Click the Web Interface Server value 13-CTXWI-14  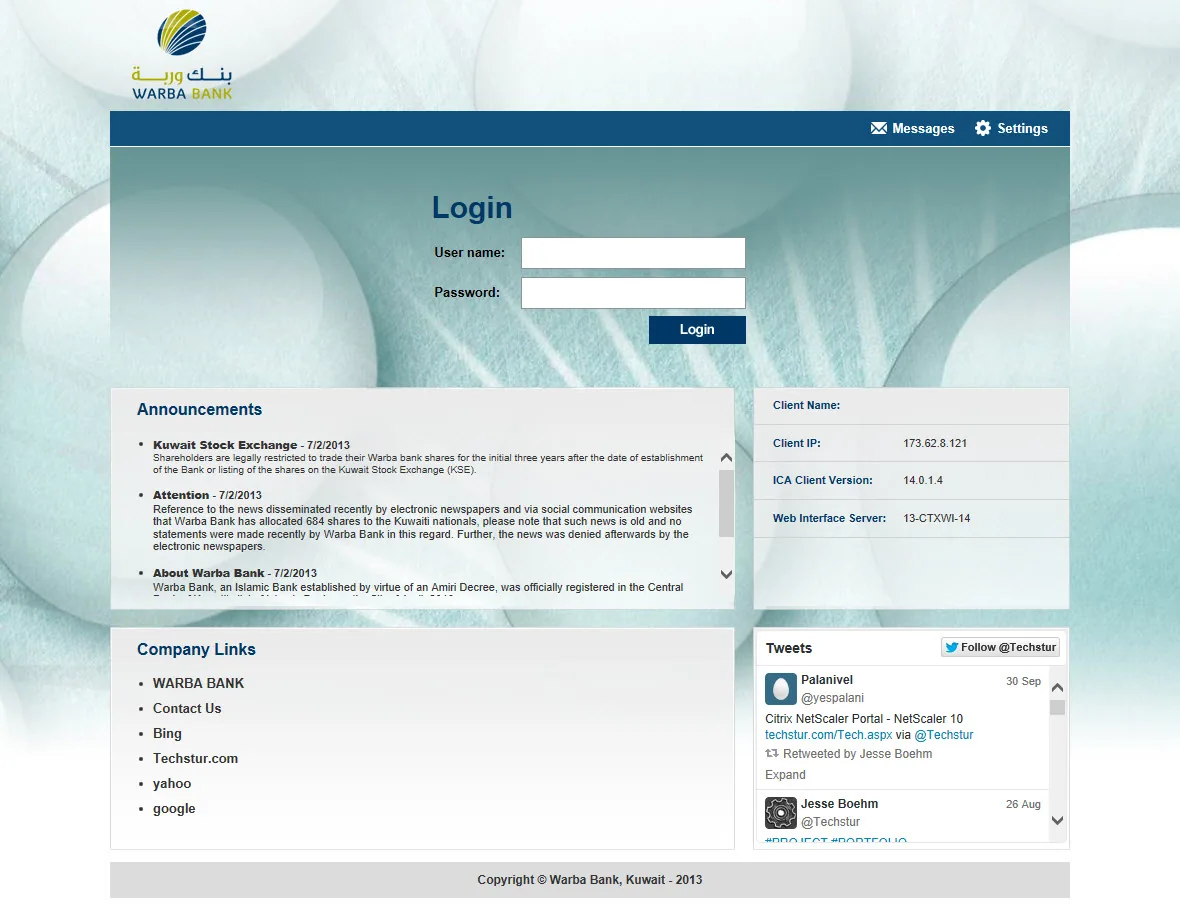pos(936,518)
